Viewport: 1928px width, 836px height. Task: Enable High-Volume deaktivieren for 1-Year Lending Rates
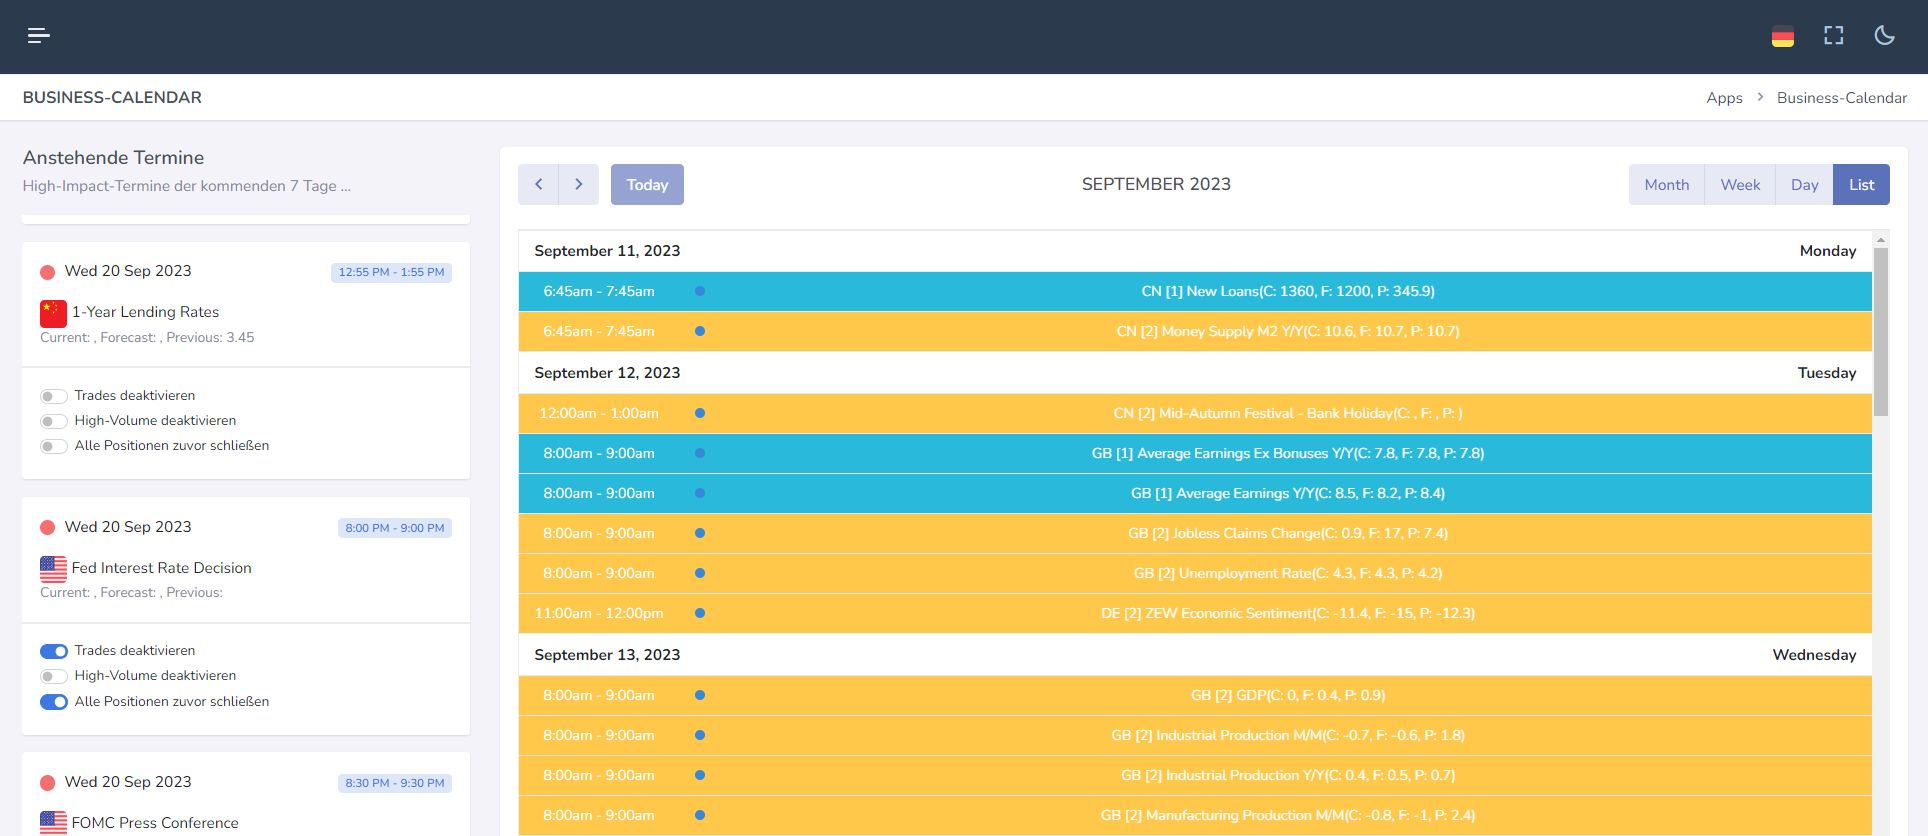[54, 421]
